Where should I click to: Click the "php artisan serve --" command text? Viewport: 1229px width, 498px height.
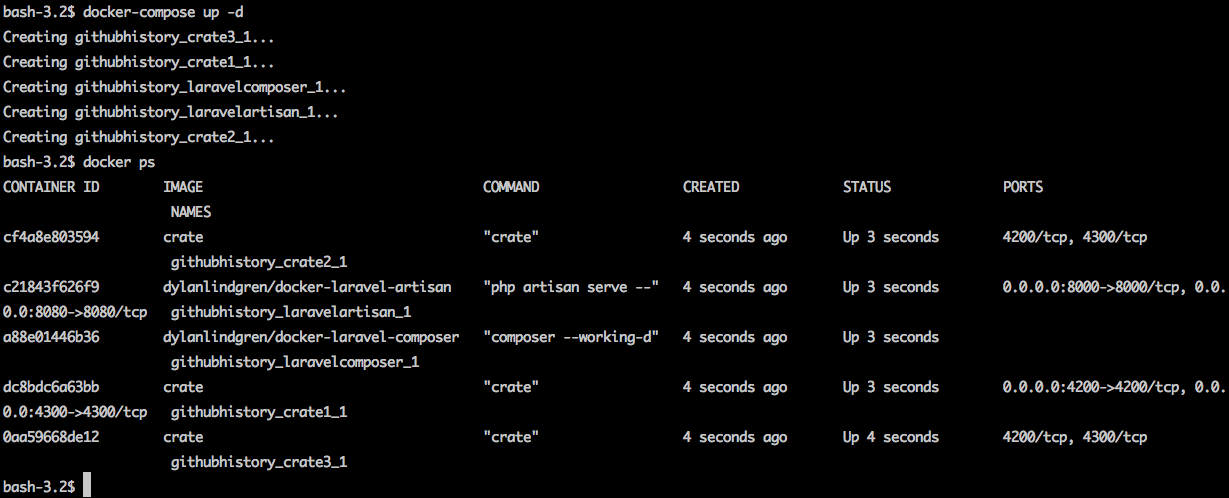(571, 287)
